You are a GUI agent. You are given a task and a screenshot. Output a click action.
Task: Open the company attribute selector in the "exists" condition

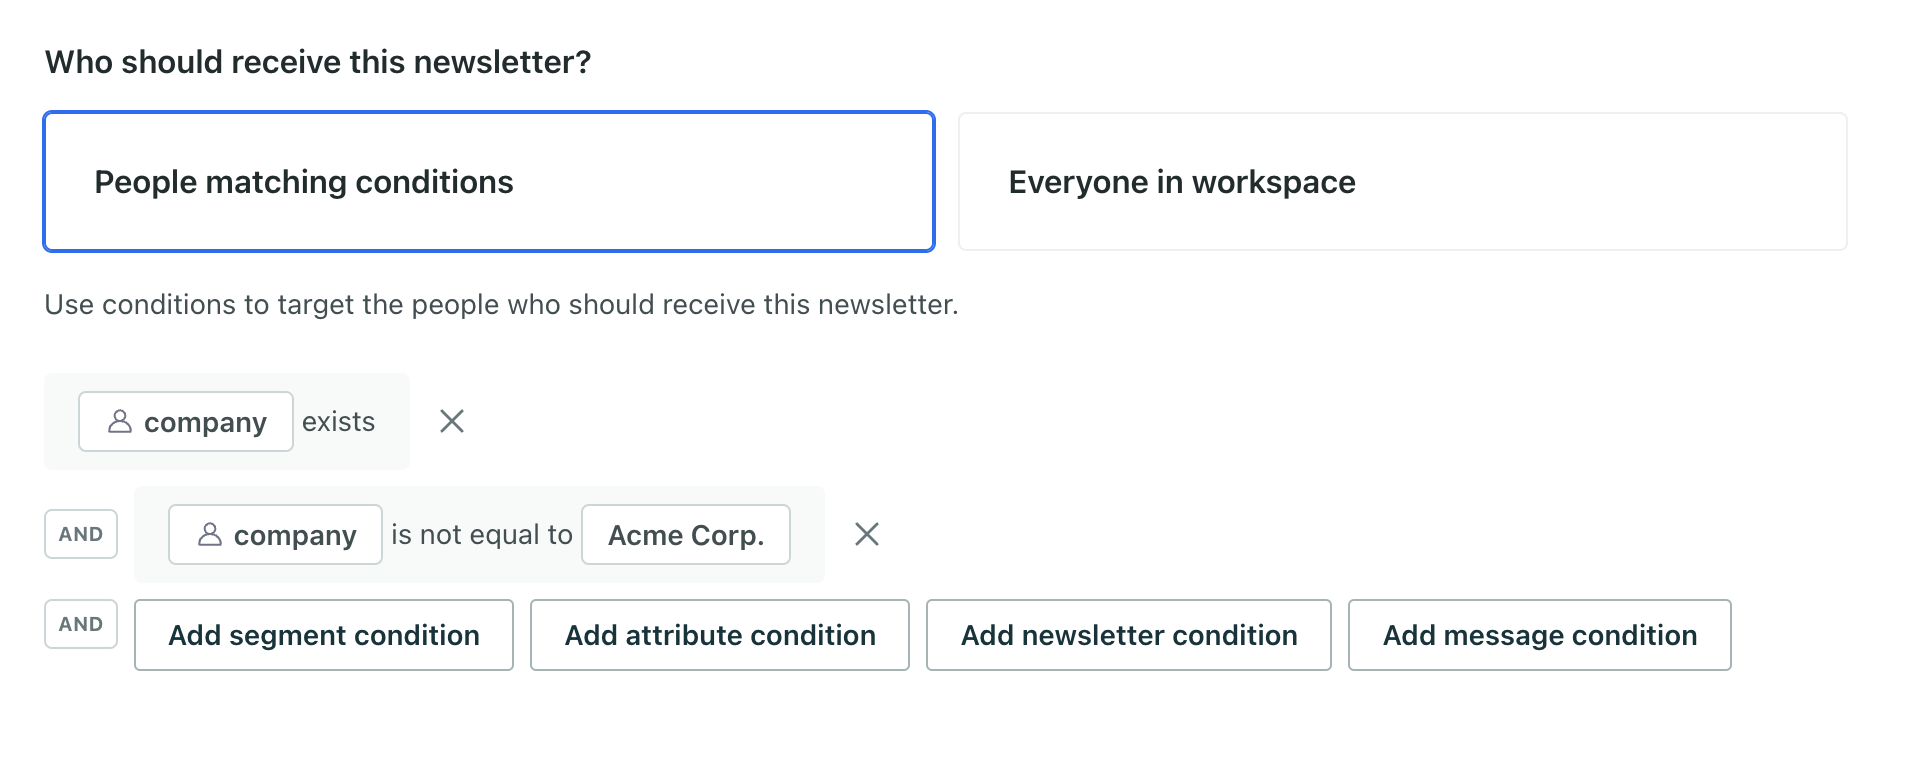[186, 421]
